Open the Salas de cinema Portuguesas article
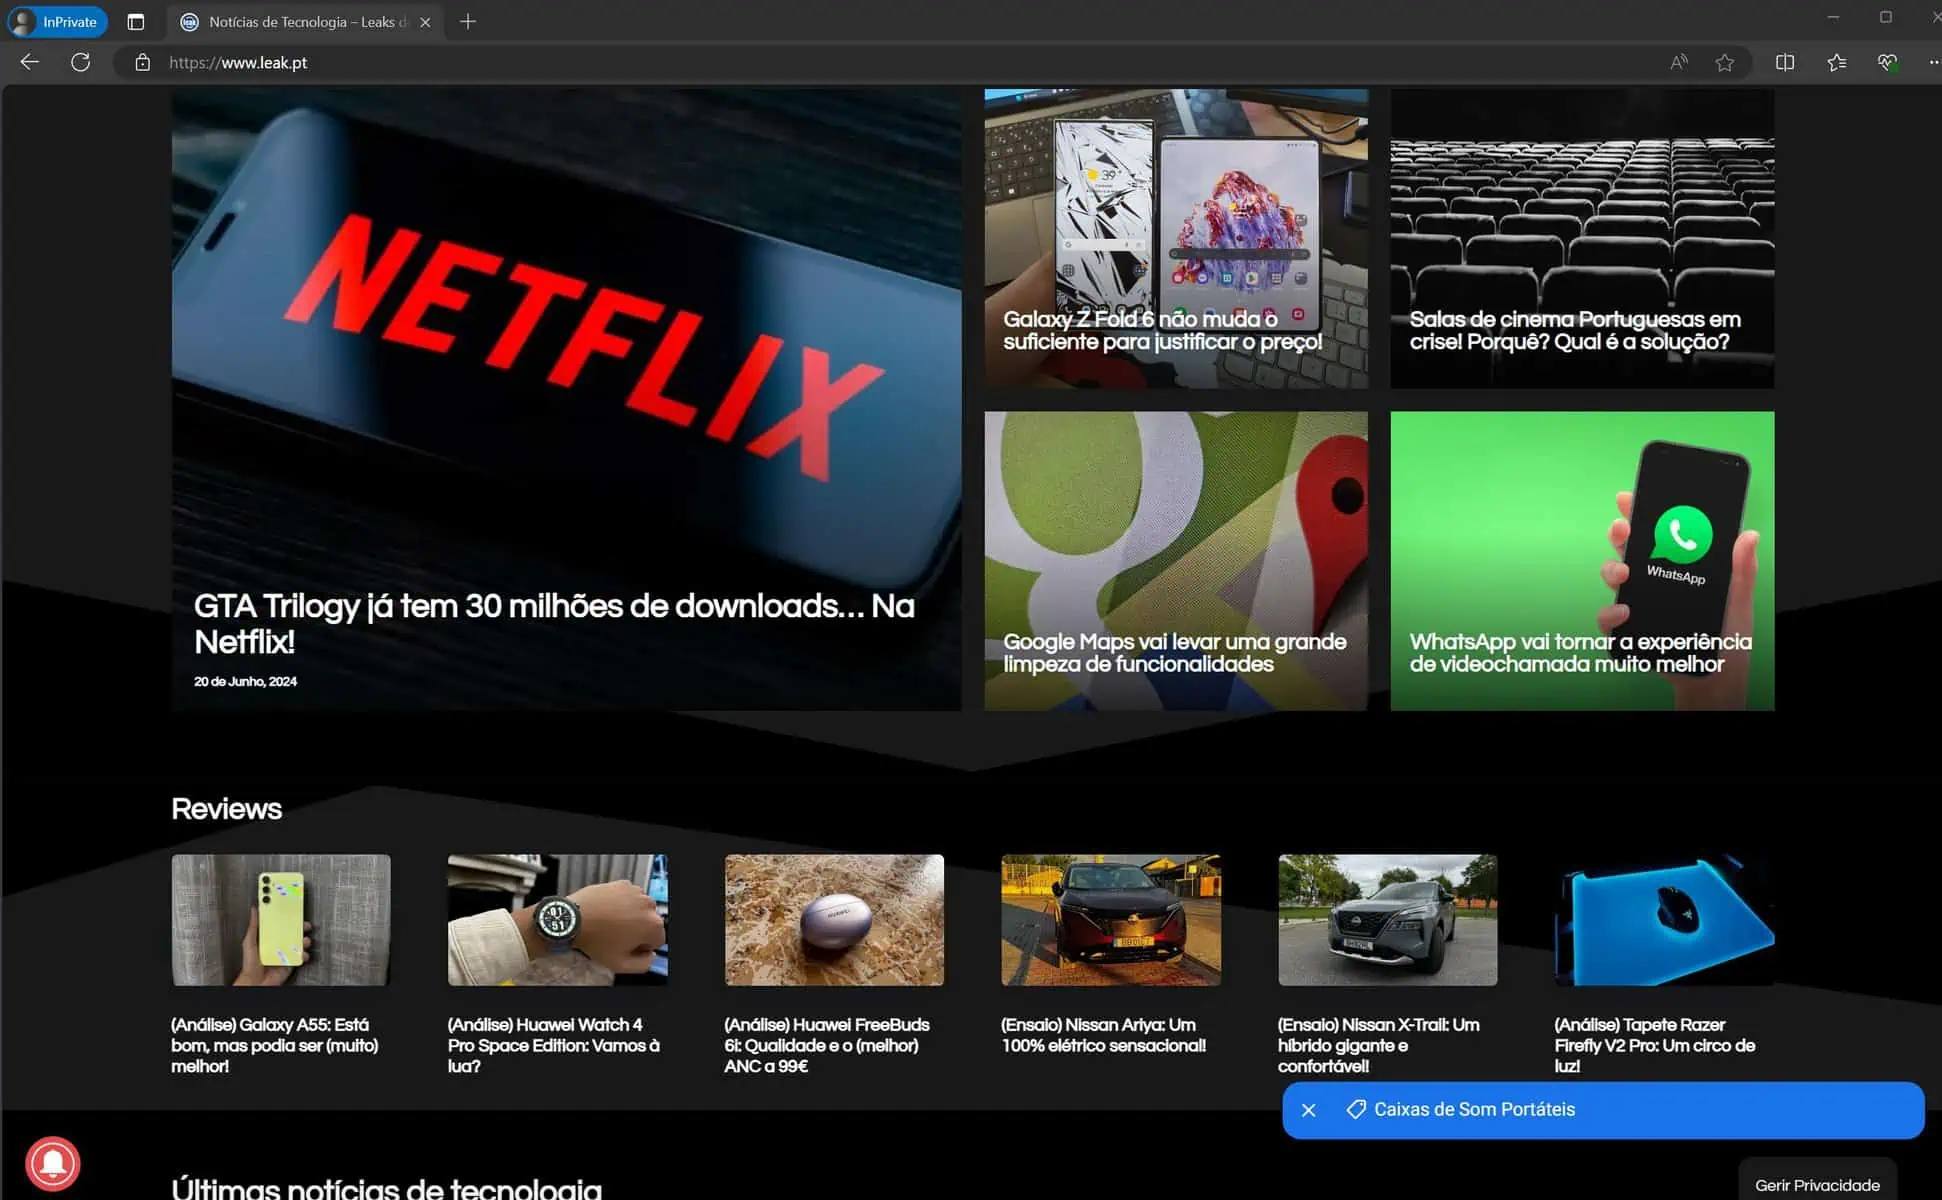Viewport: 1942px width, 1200px height. (x=1582, y=238)
